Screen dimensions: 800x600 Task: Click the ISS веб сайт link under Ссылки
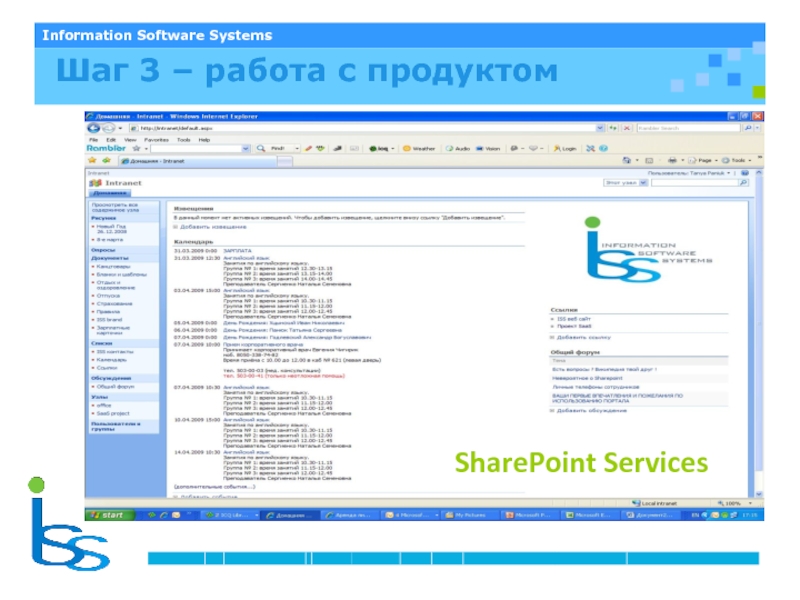574,319
